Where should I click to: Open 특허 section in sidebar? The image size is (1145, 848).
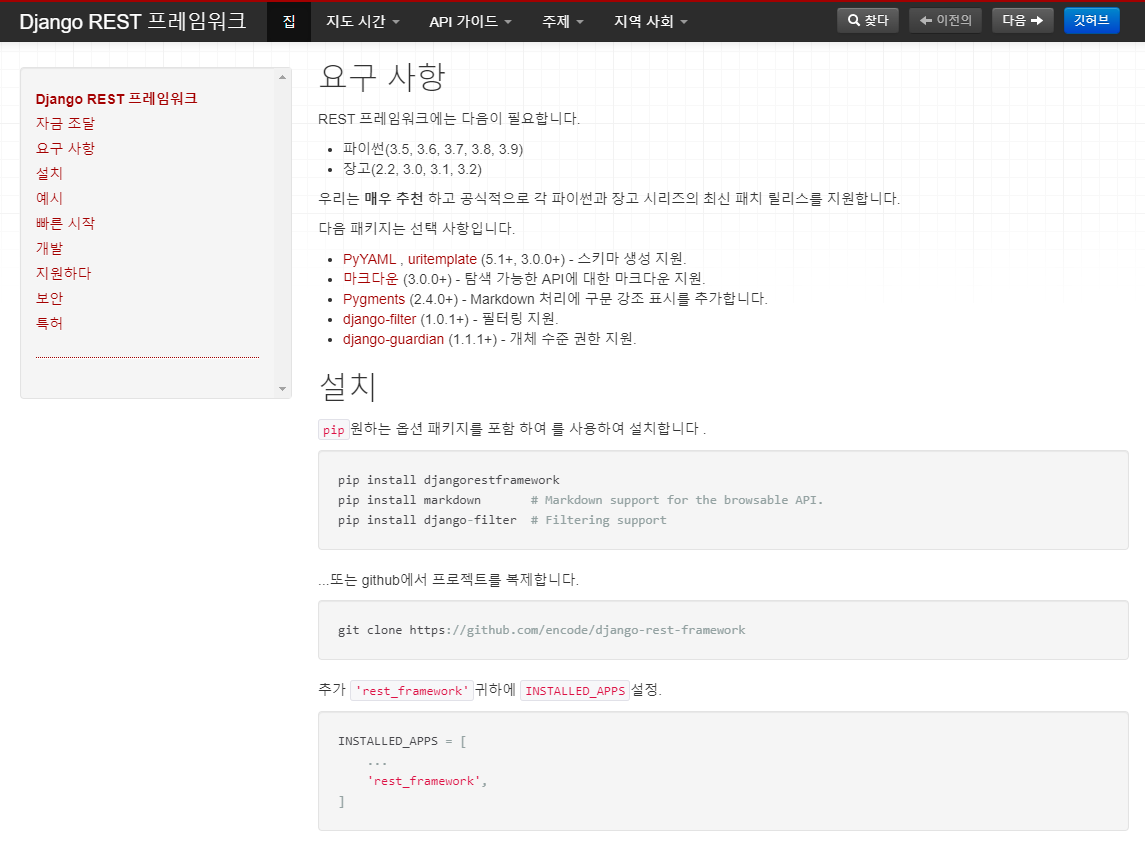49,323
